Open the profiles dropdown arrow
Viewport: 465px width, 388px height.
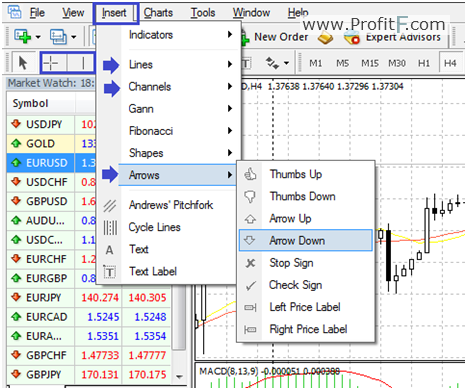[x=74, y=37]
